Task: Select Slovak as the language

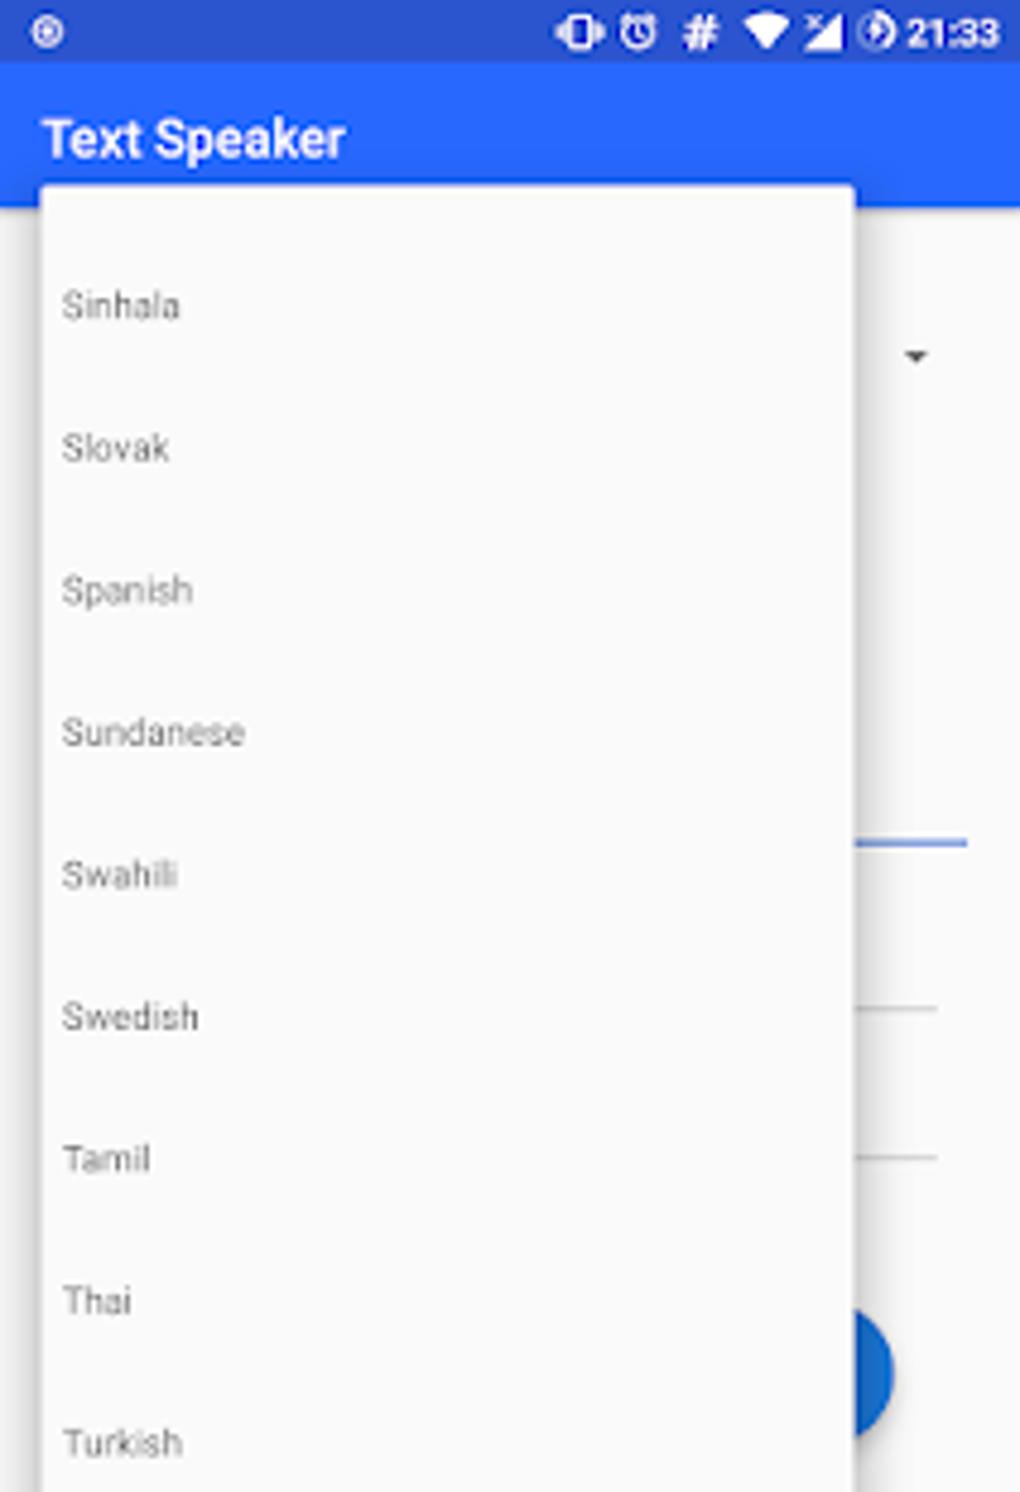Action: coord(116,448)
